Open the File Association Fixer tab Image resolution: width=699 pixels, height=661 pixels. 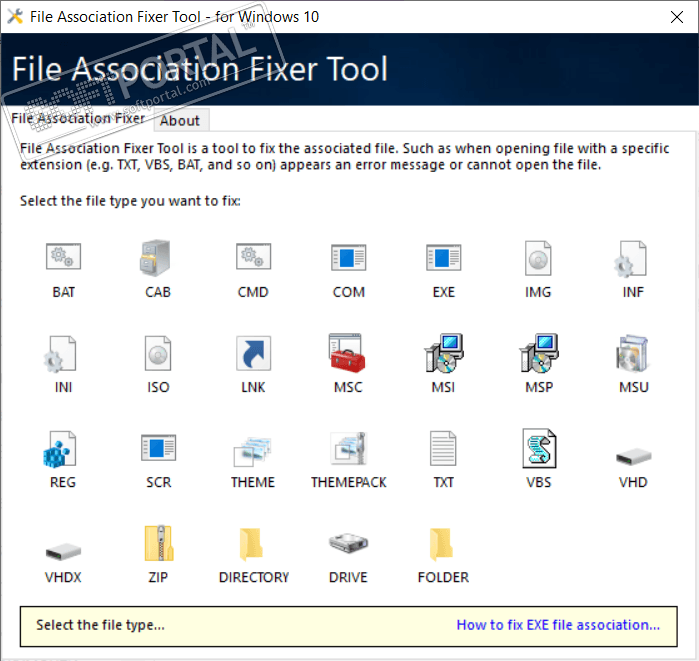tap(78, 118)
